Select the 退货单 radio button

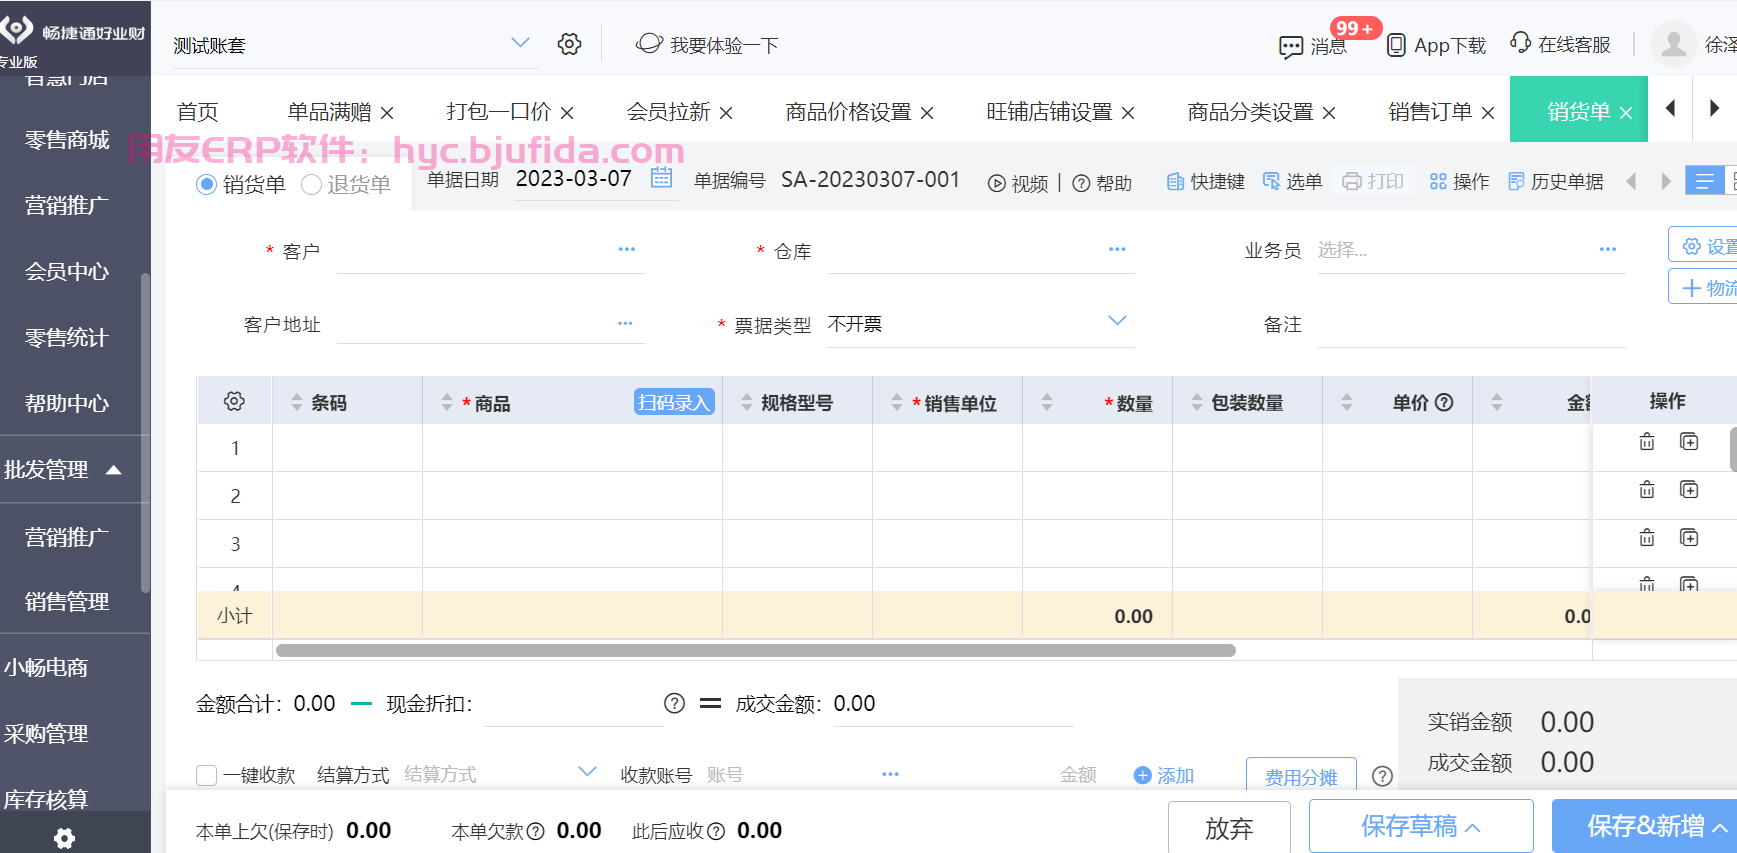pos(311,184)
